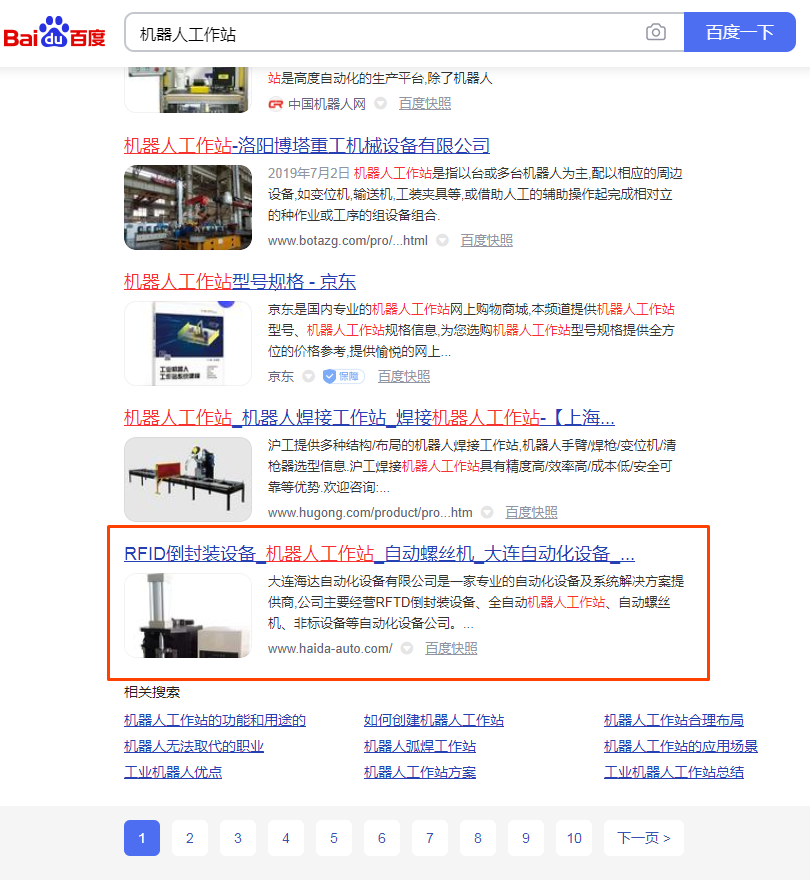The width and height of the screenshot is (810, 880).
Task: Go to results page 7
Action: [x=430, y=838]
